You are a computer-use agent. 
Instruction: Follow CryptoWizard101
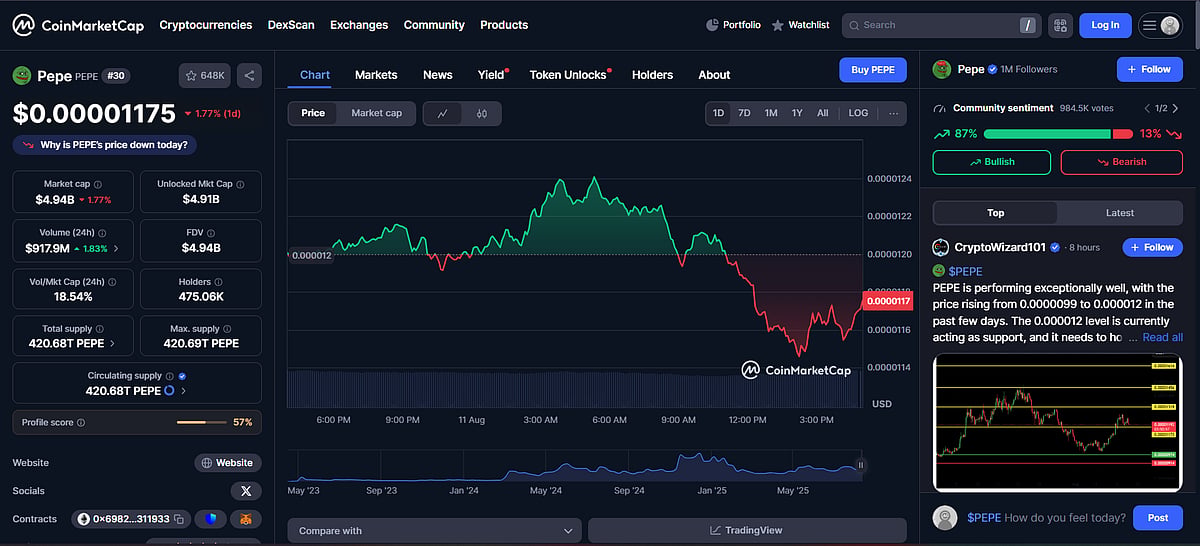(1152, 247)
